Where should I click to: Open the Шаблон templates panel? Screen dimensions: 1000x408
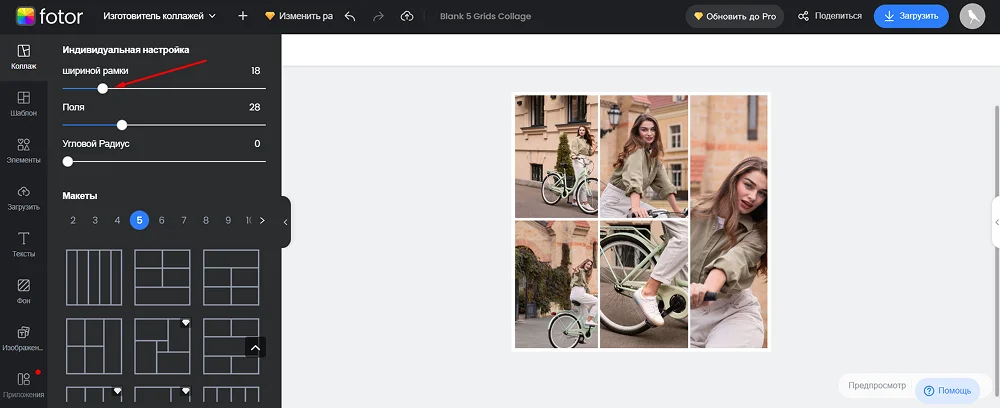[23, 104]
